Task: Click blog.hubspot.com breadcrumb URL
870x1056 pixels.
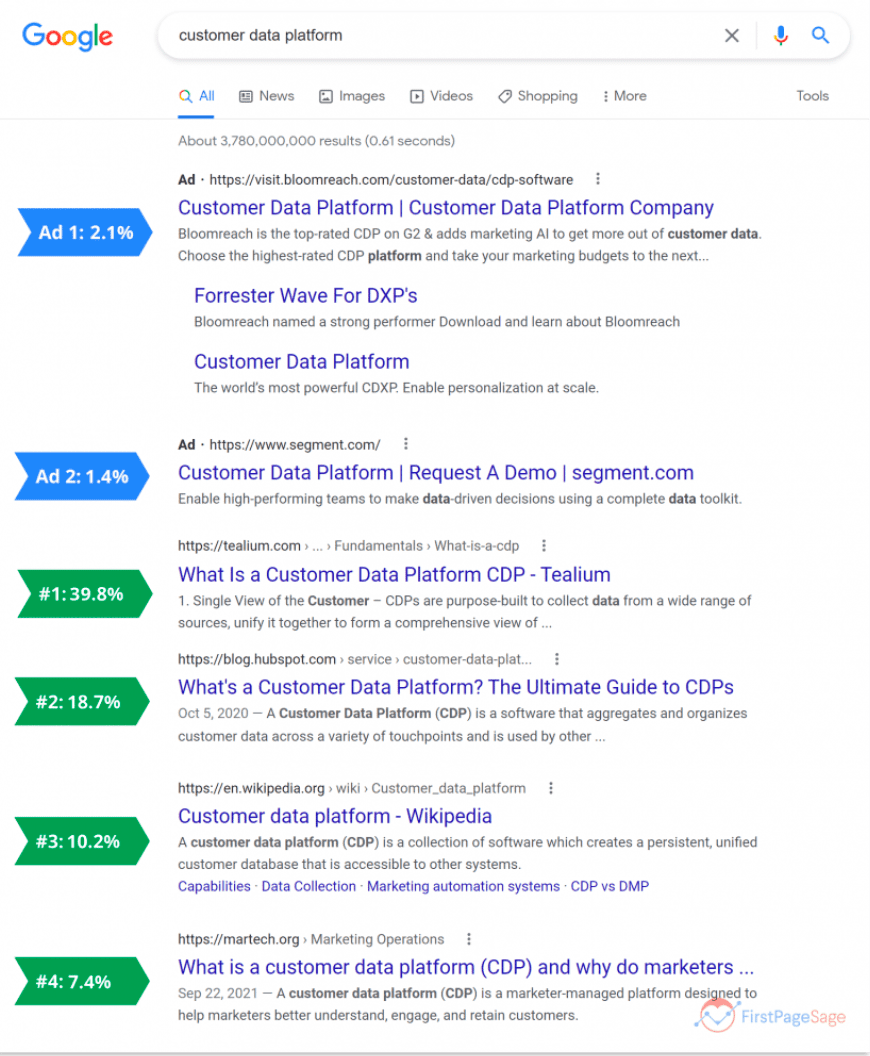Action: (355, 659)
